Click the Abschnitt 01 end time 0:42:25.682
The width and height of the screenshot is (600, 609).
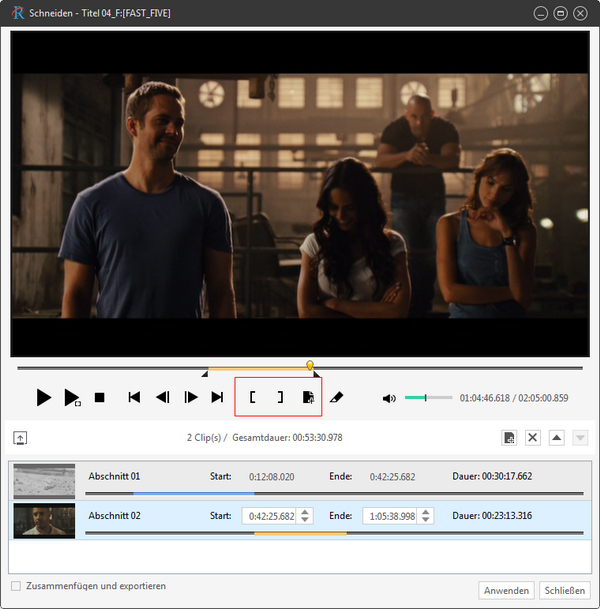(x=392, y=477)
